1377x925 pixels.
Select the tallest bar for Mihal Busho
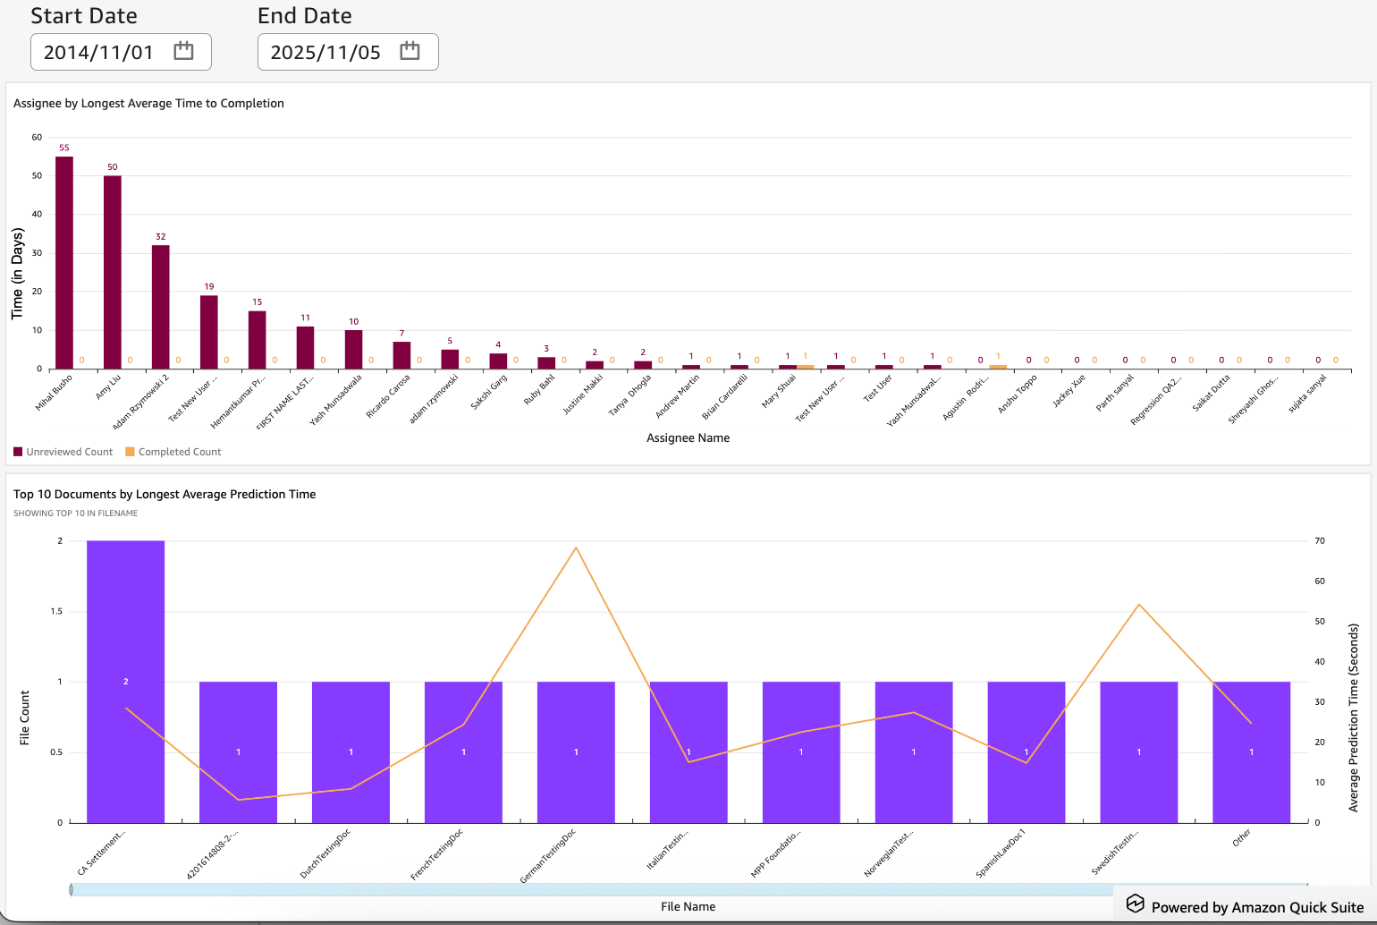[x=66, y=260]
